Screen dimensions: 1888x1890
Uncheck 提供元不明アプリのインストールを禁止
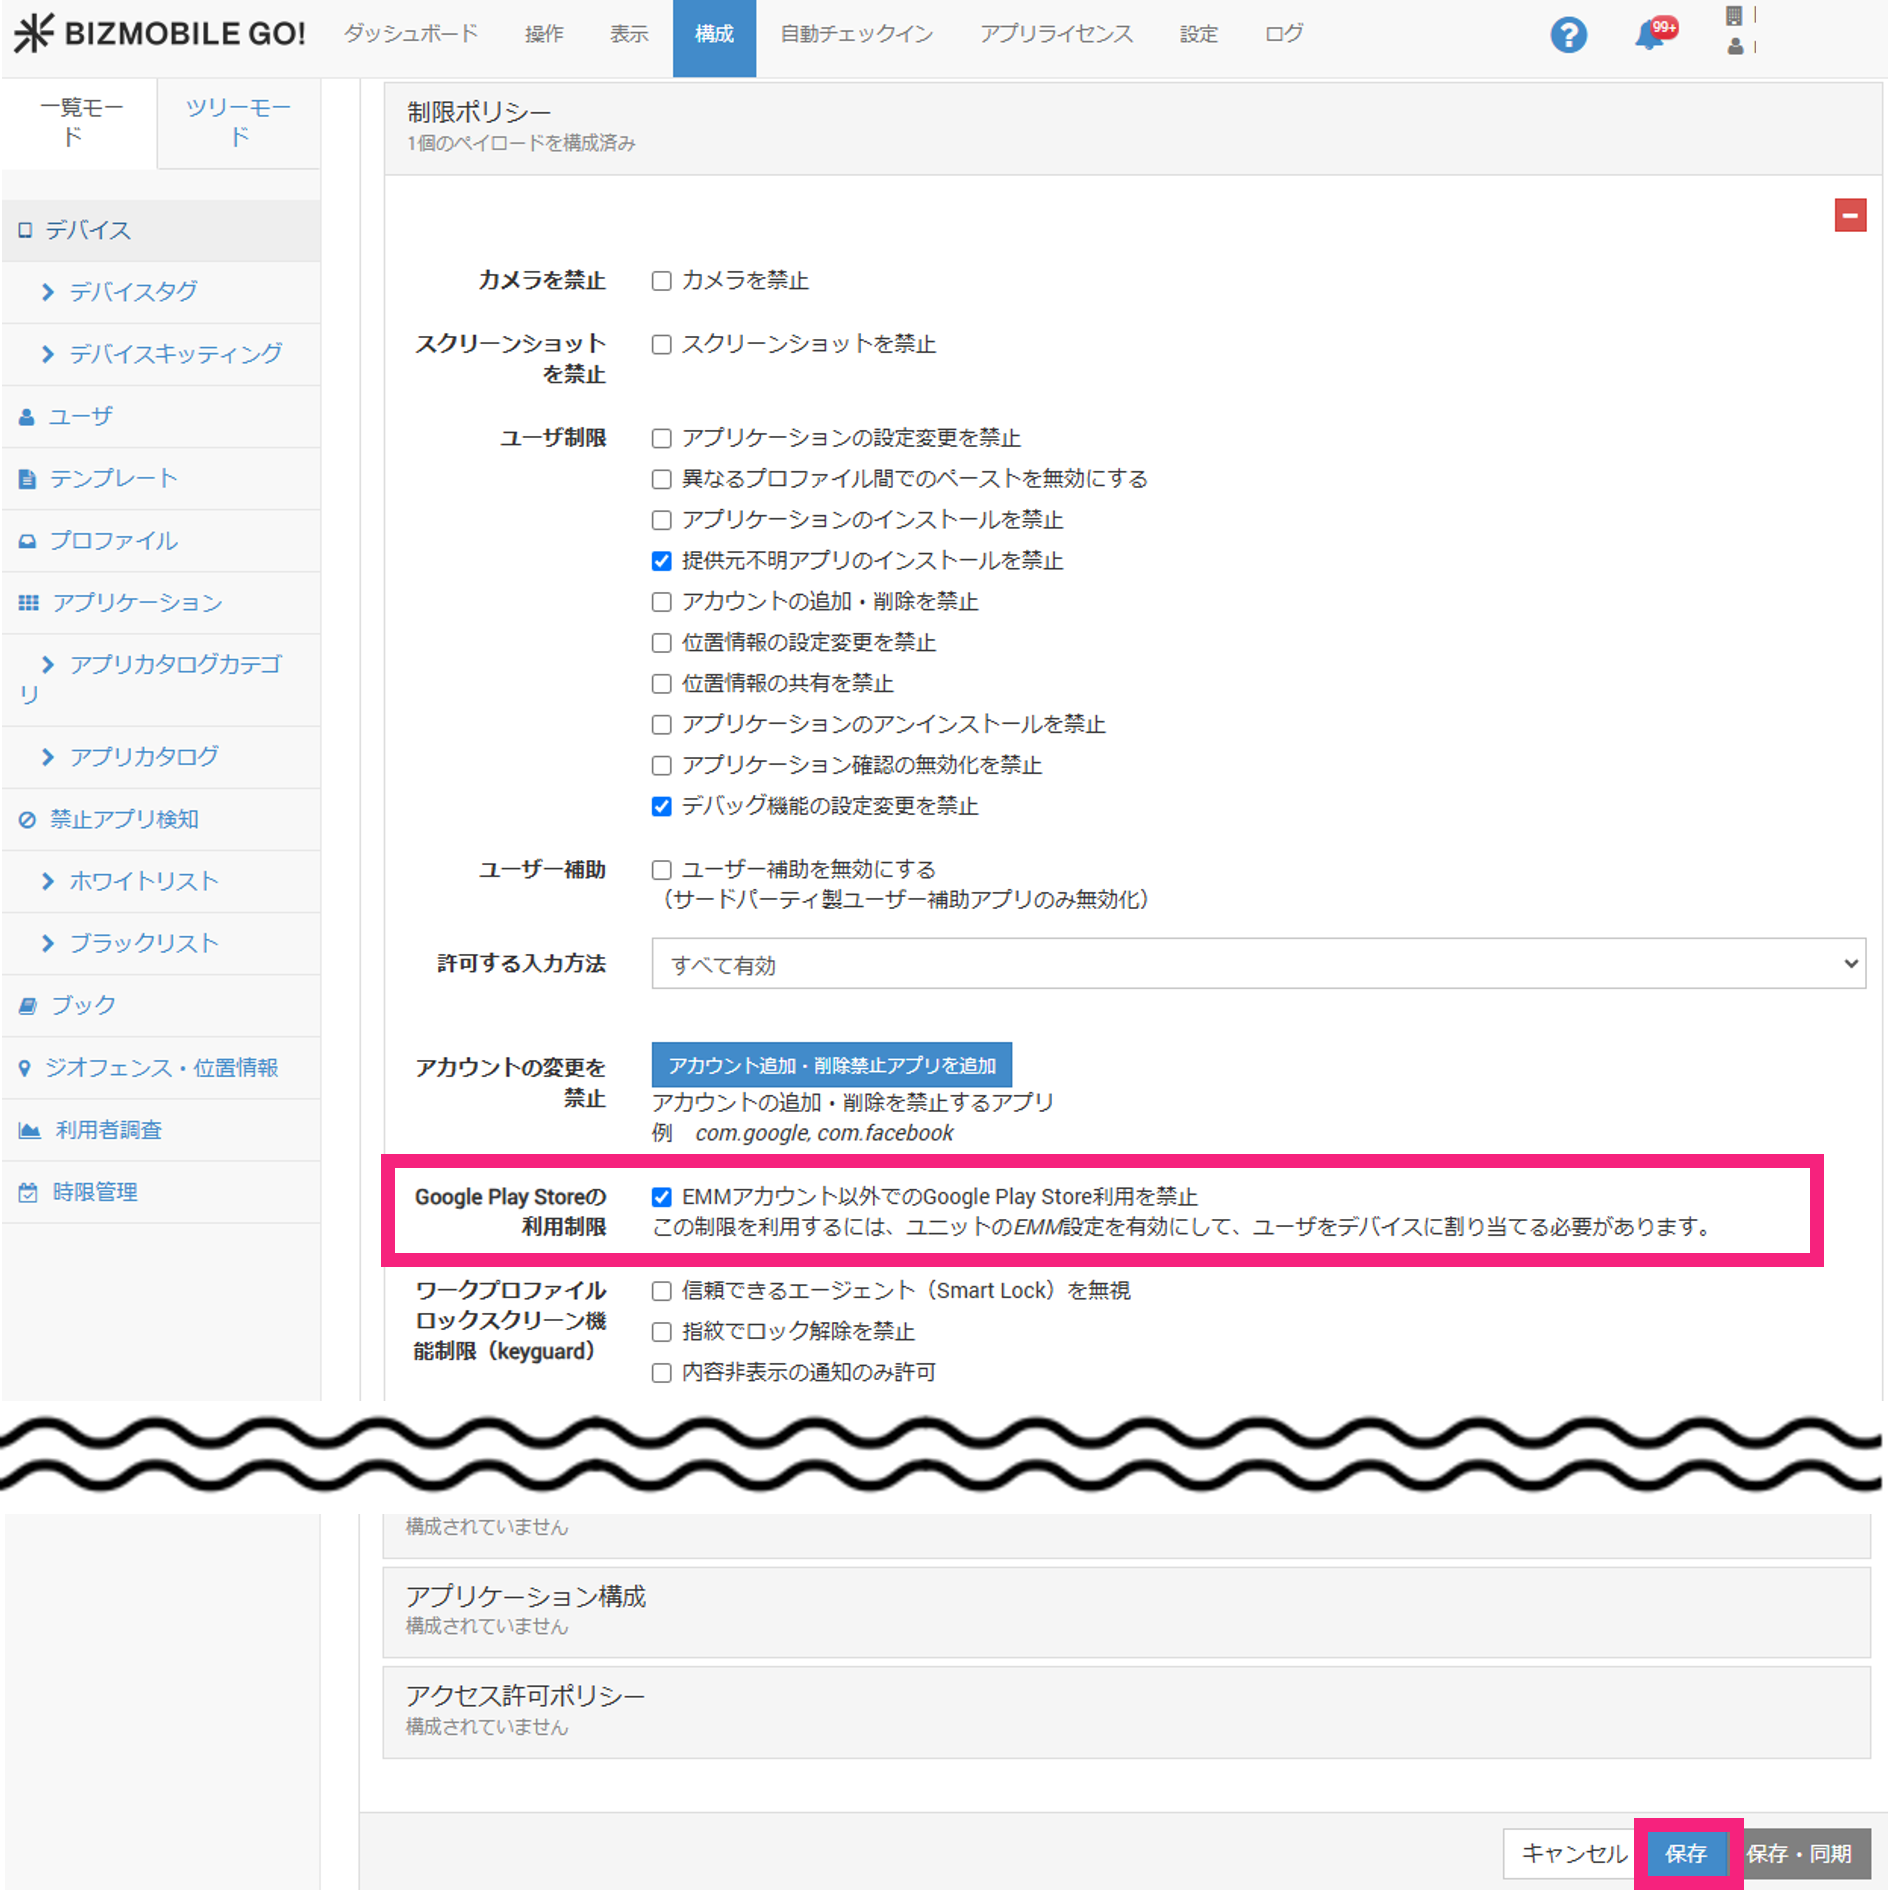pos(661,561)
